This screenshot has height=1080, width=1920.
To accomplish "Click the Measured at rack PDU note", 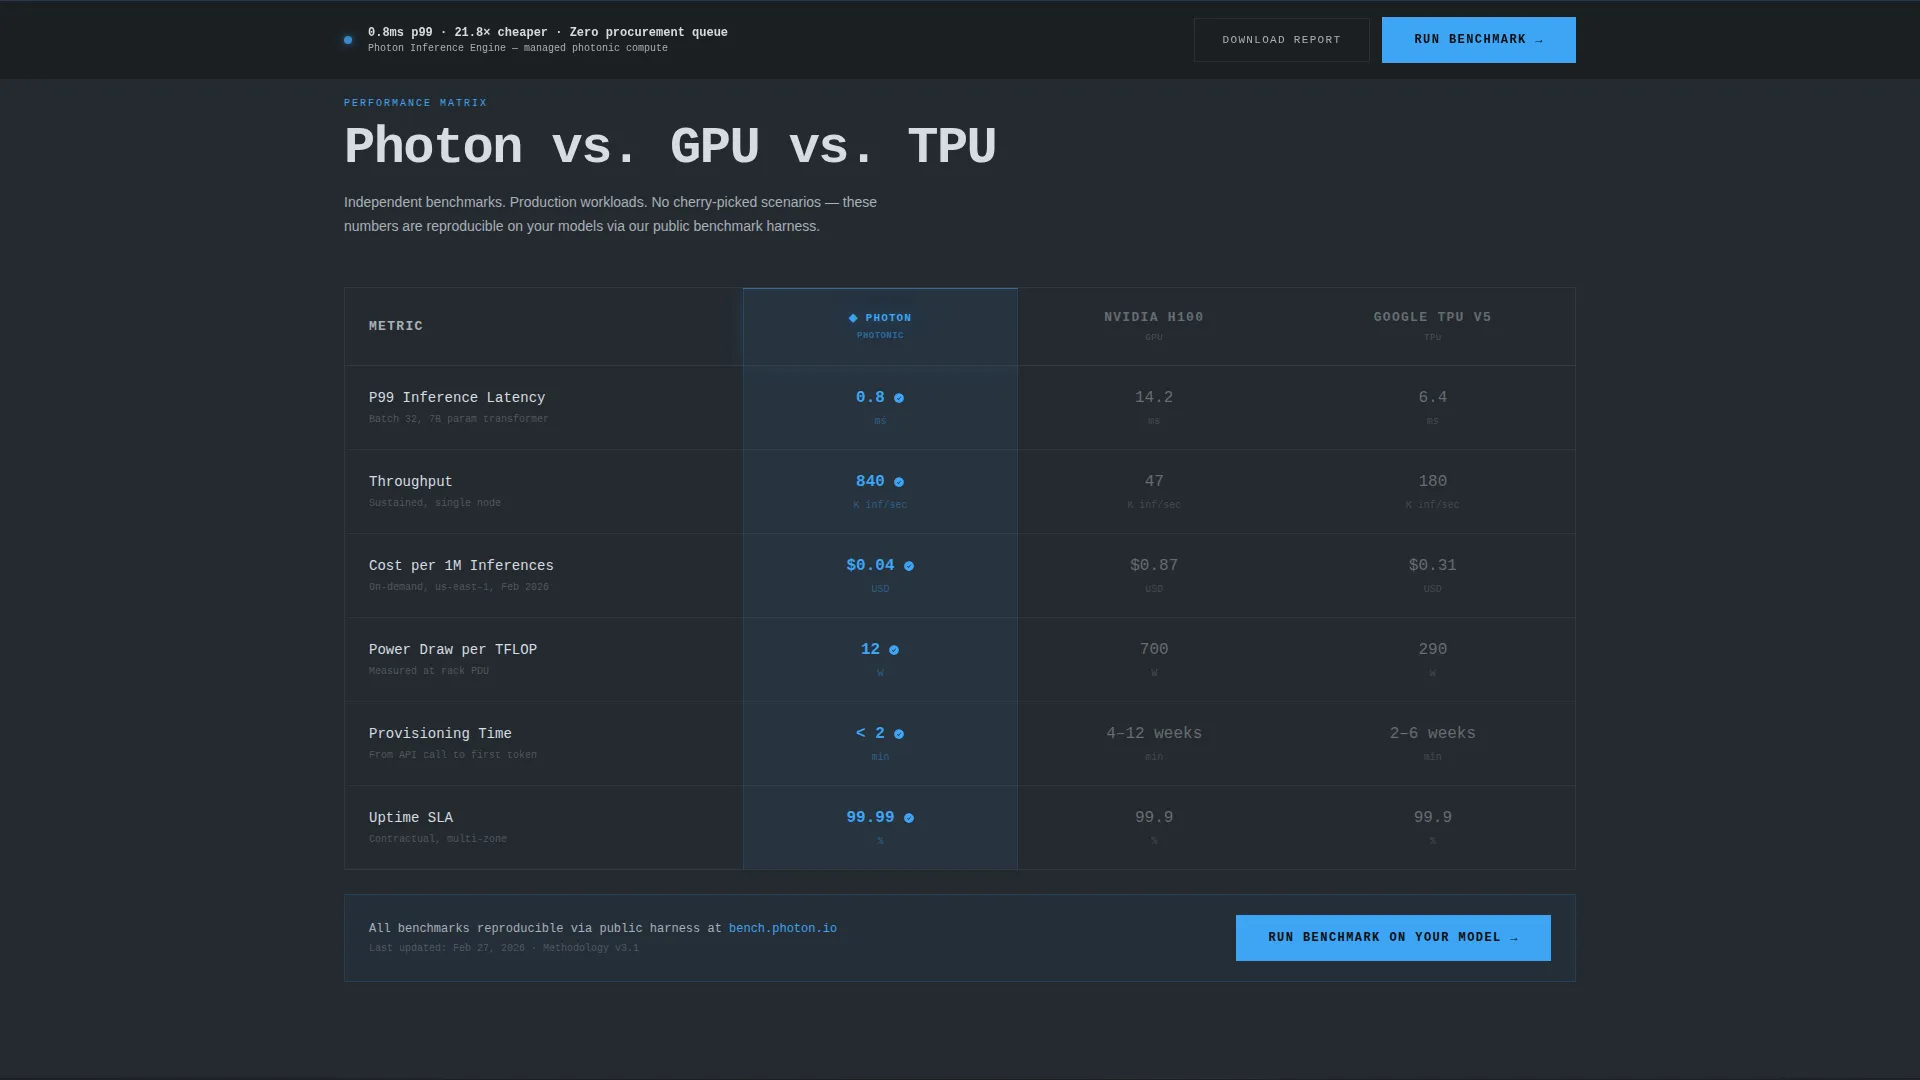I will (428, 671).
